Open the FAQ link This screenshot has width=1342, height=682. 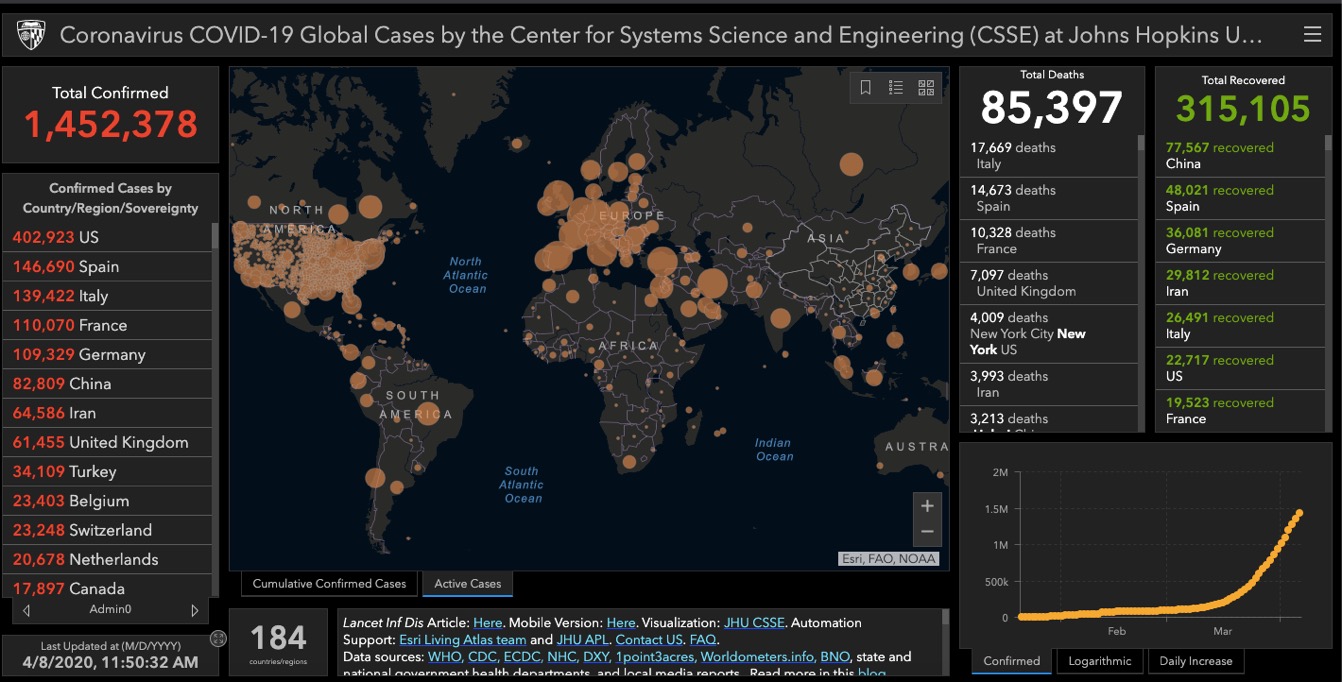pyautogui.click(x=703, y=640)
